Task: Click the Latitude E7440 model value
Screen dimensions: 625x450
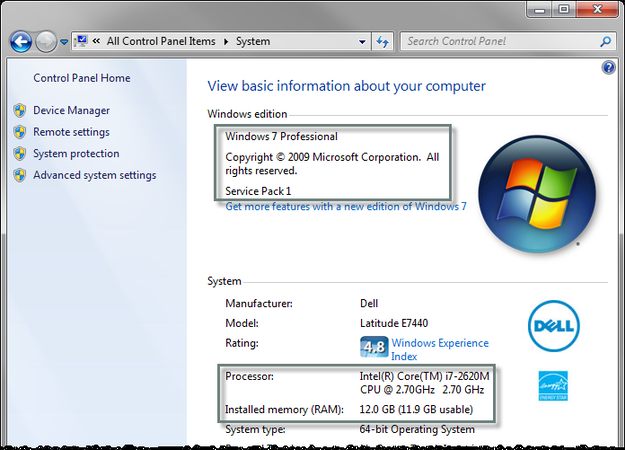Action: [394, 323]
